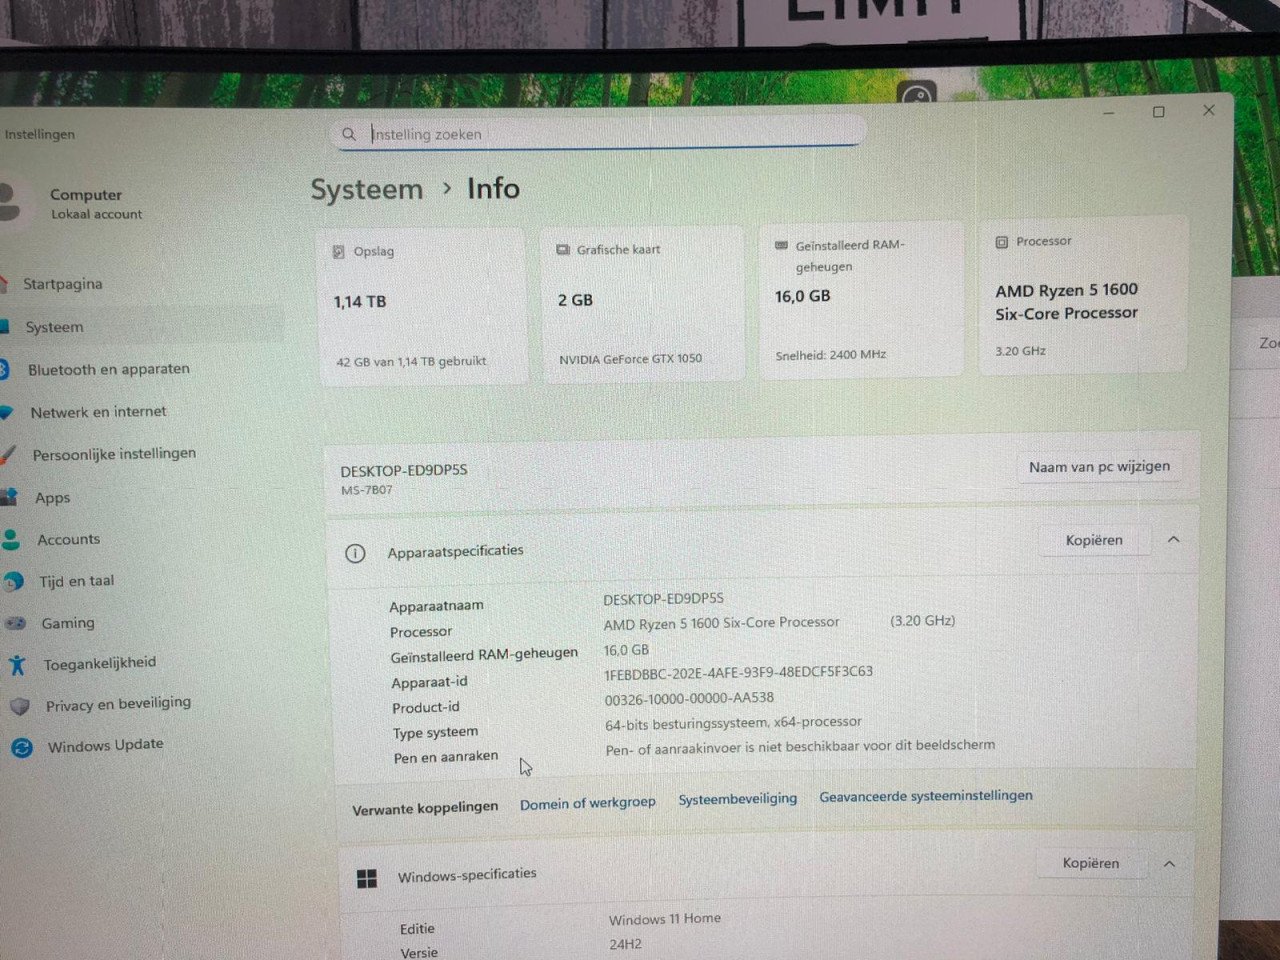Click the Windows 11 Home edition text

(x=665, y=919)
